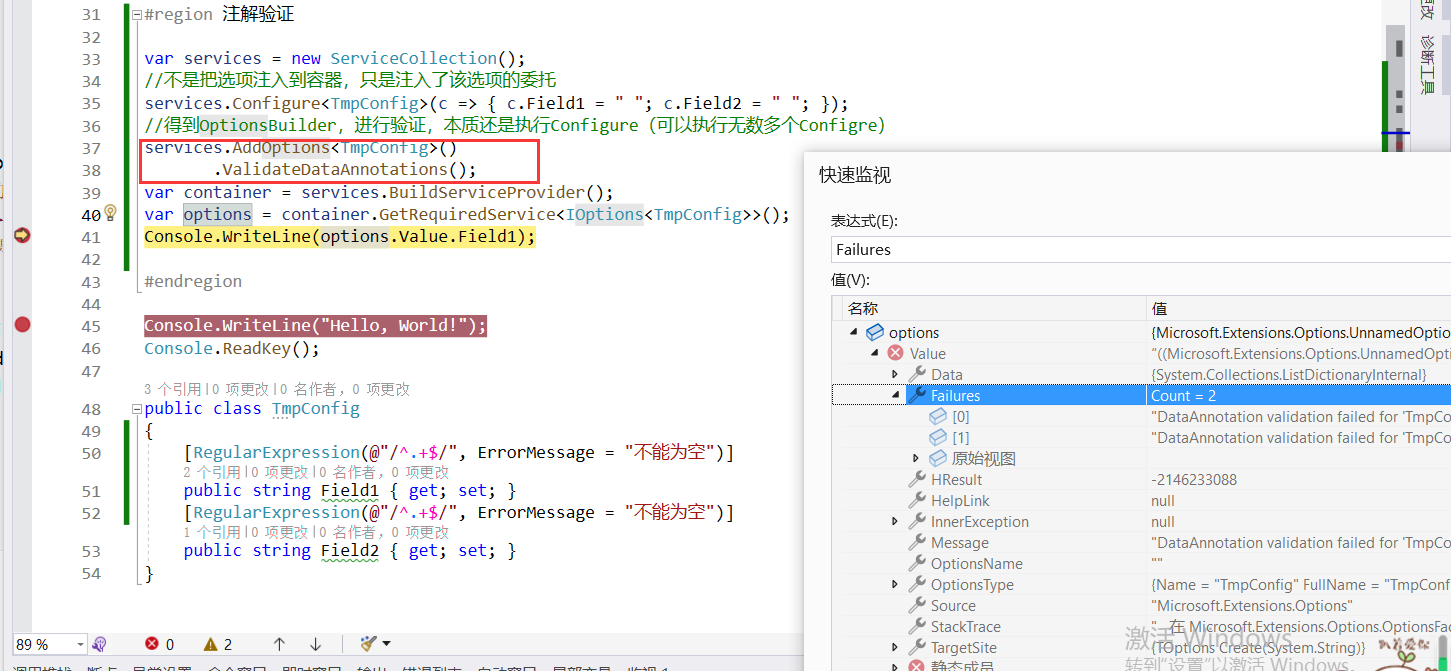This screenshot has height=671, width=1451.
Task: Click the highlighted options variable on line 40
Action: click(x=217, y=214)
